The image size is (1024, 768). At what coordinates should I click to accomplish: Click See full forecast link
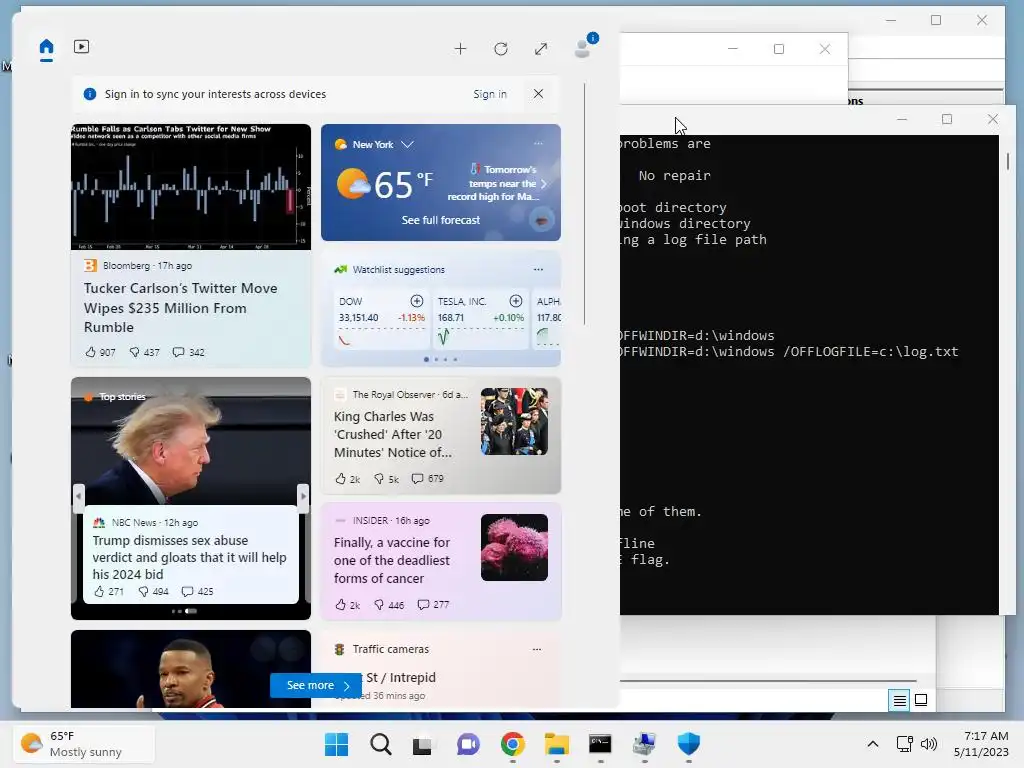[441, 220]
